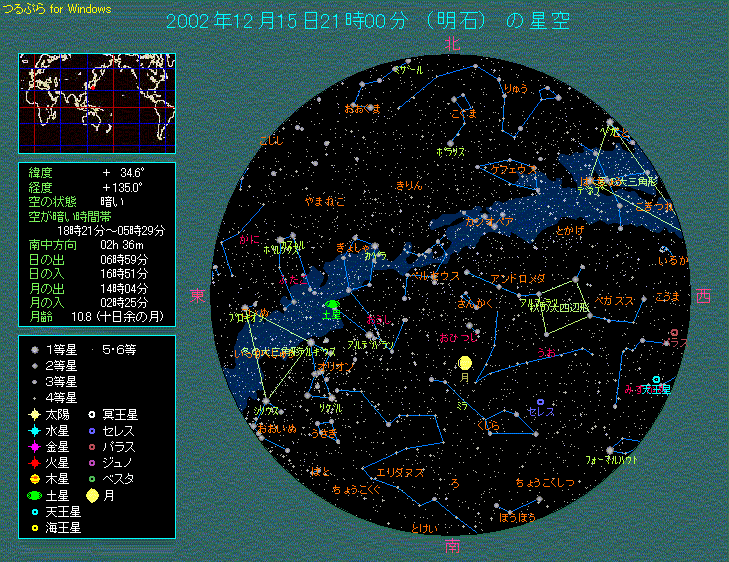Select the yellow Moon disc on the star chart
The height and width of the screenshot is (562, 729).
(465, 363)
